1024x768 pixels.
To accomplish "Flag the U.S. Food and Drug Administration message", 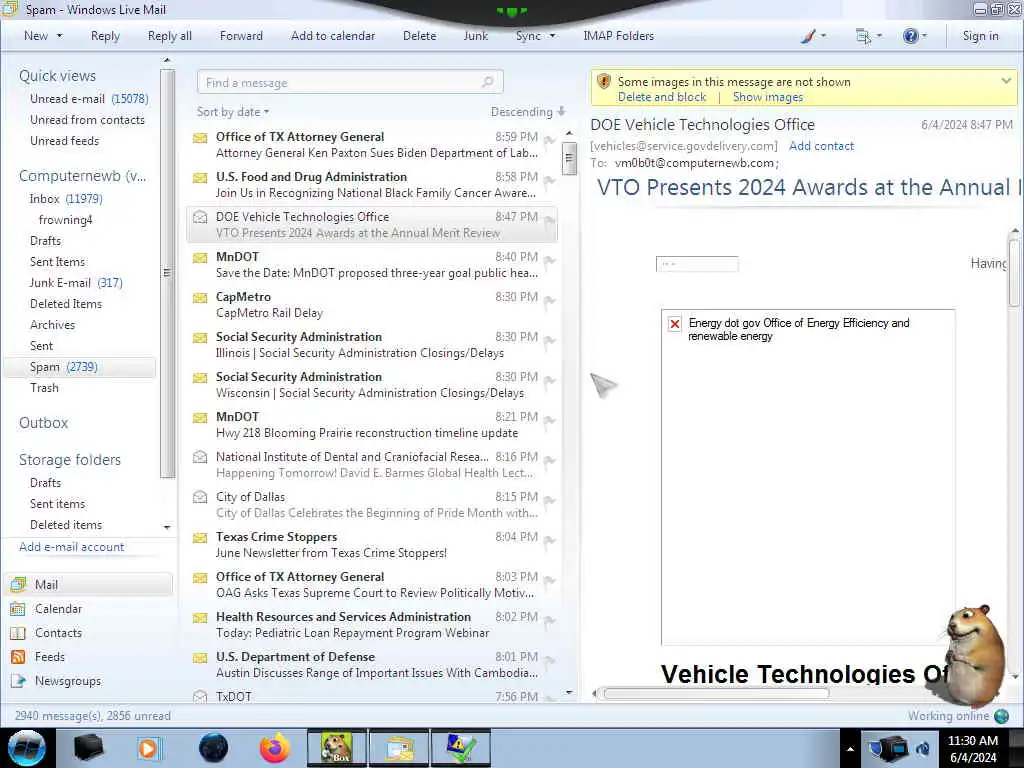I will click(x=549, y=180).
